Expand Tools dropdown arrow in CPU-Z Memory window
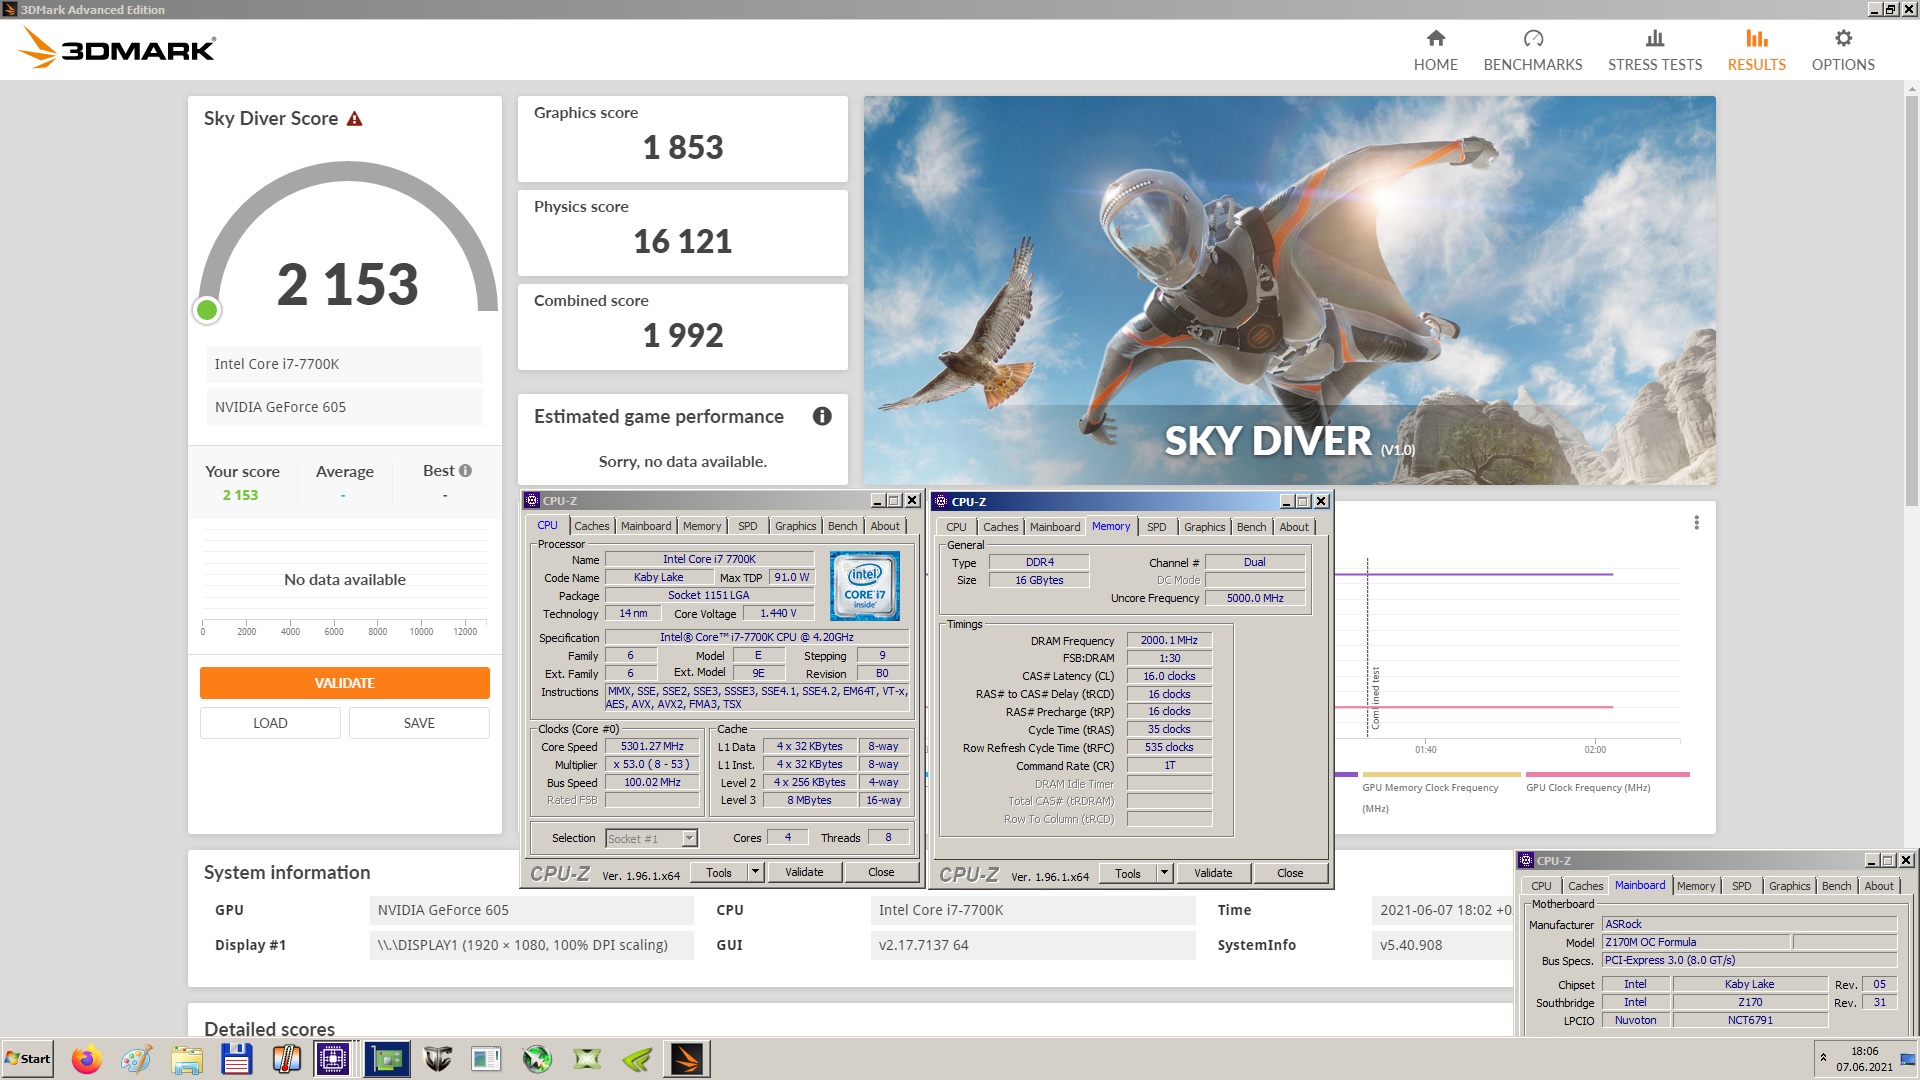 [1164, 873]
